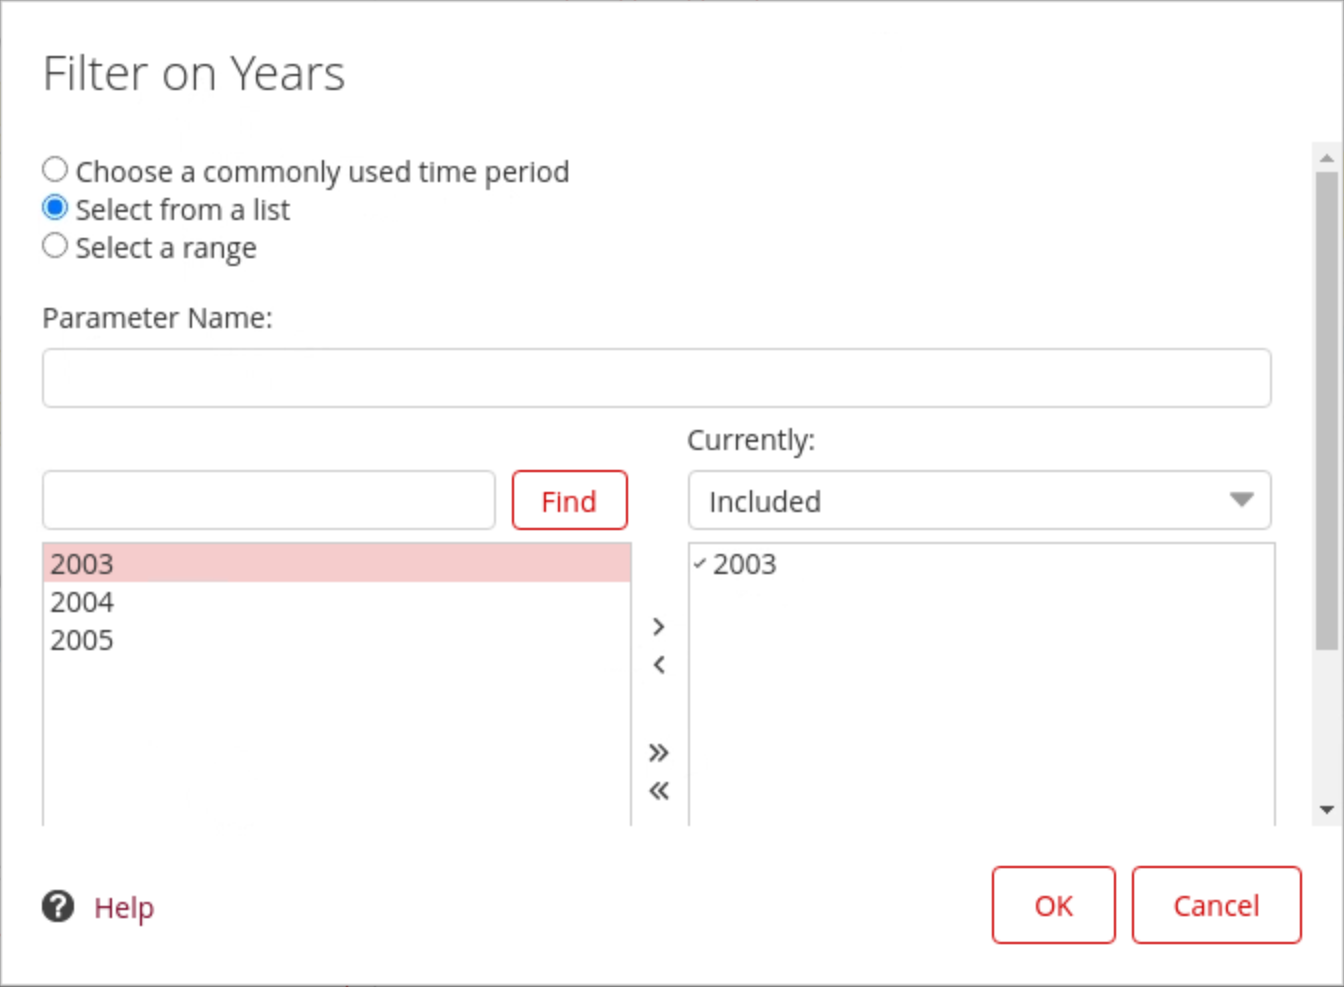The image size is (1344, 987).
Task: Click the add all double arrow
Action: [658, 753]
